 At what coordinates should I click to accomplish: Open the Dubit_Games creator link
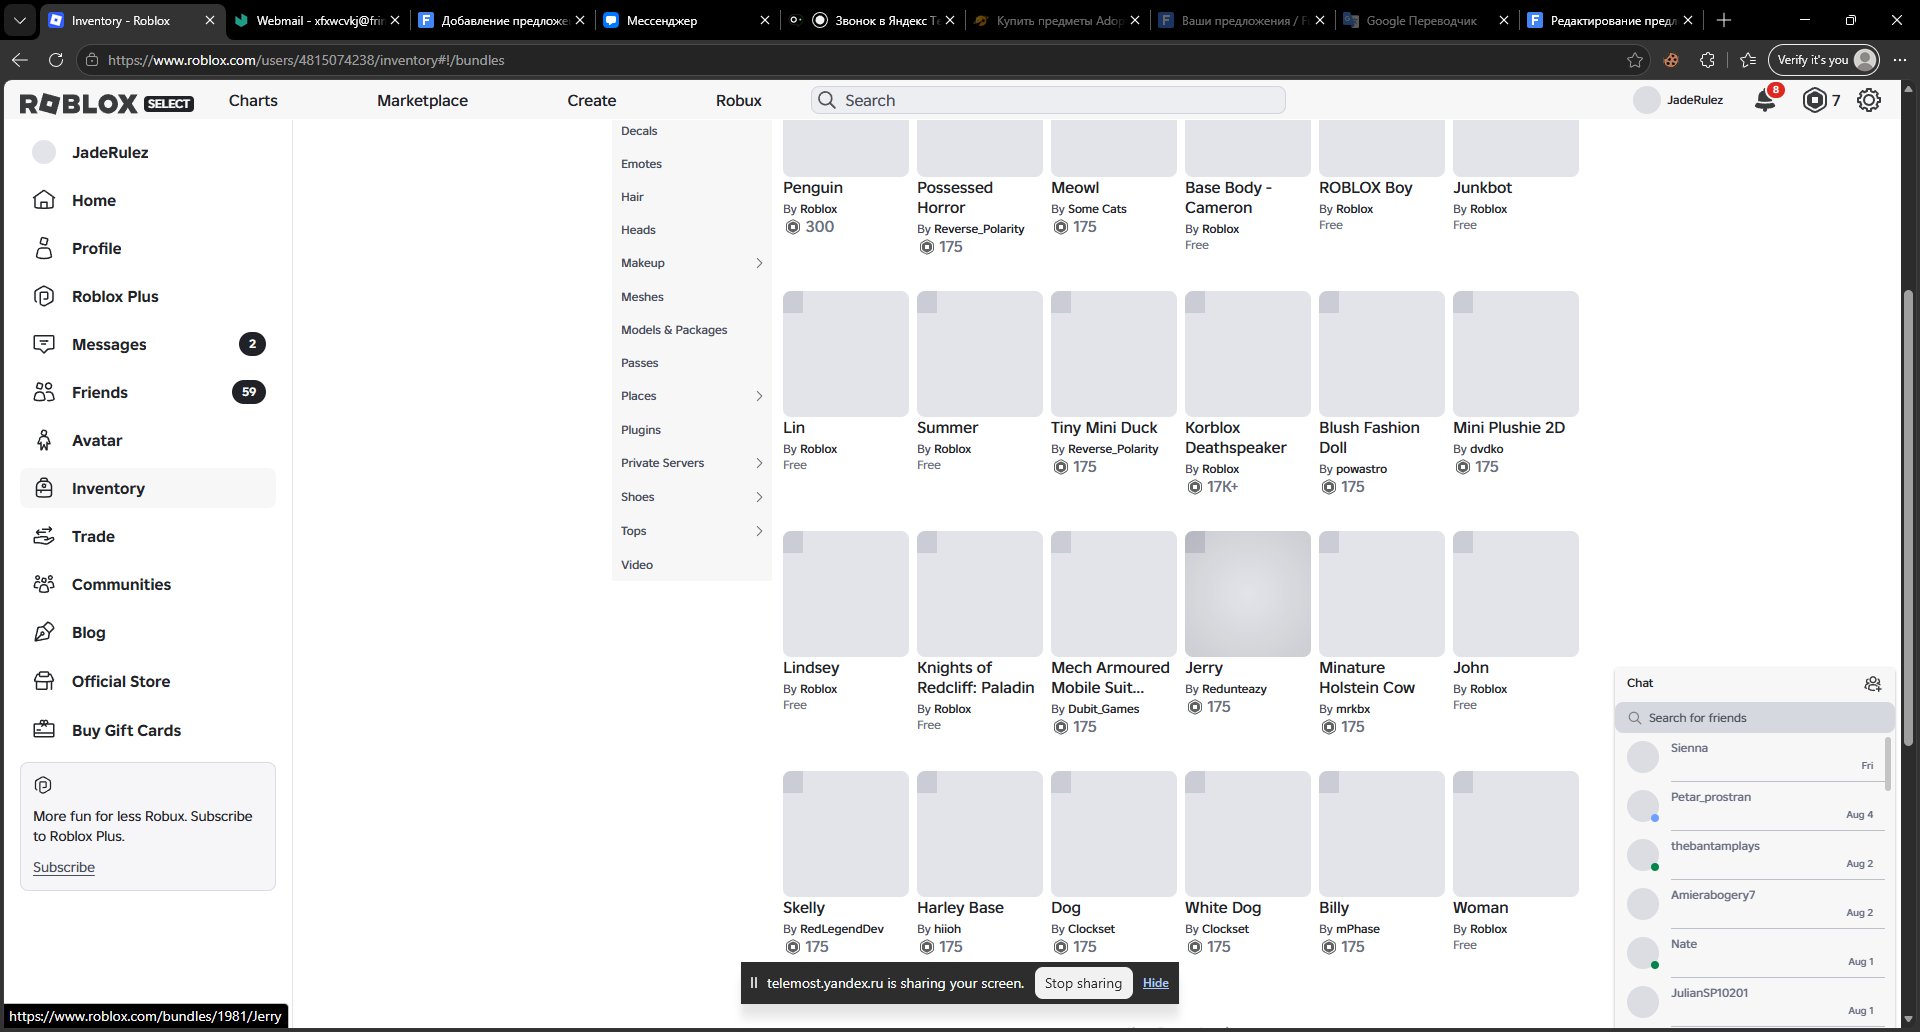click(x=1104, y=709)
